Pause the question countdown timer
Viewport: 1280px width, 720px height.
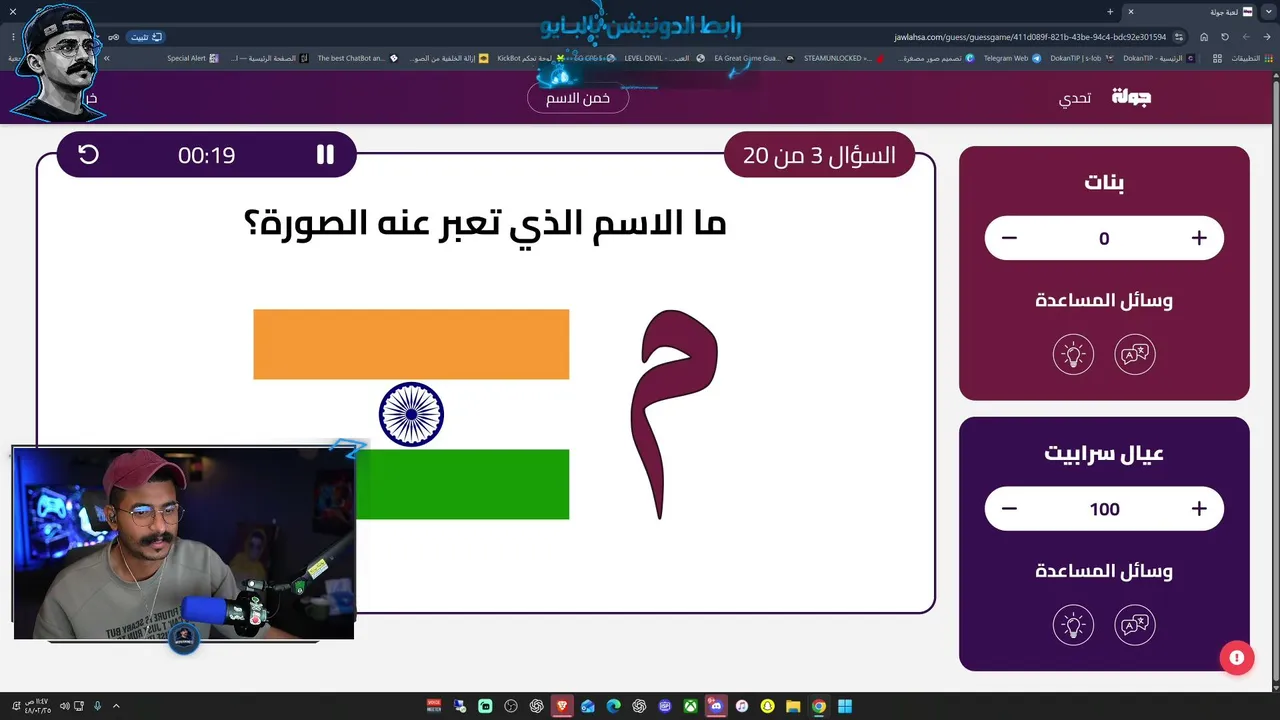[325, 155]
